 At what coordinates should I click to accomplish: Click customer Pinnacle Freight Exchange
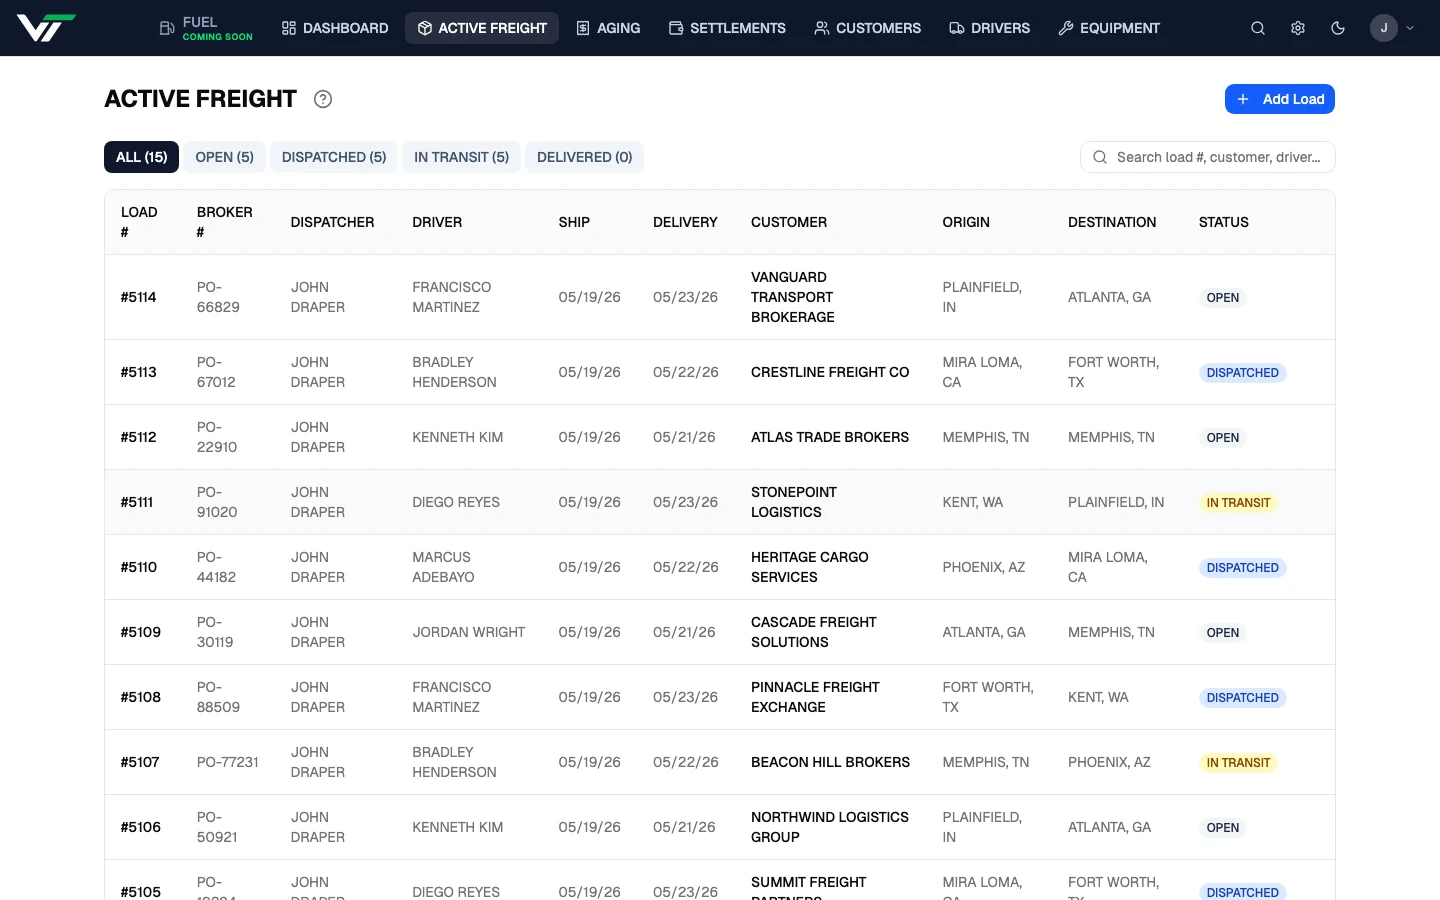(815, 697)
